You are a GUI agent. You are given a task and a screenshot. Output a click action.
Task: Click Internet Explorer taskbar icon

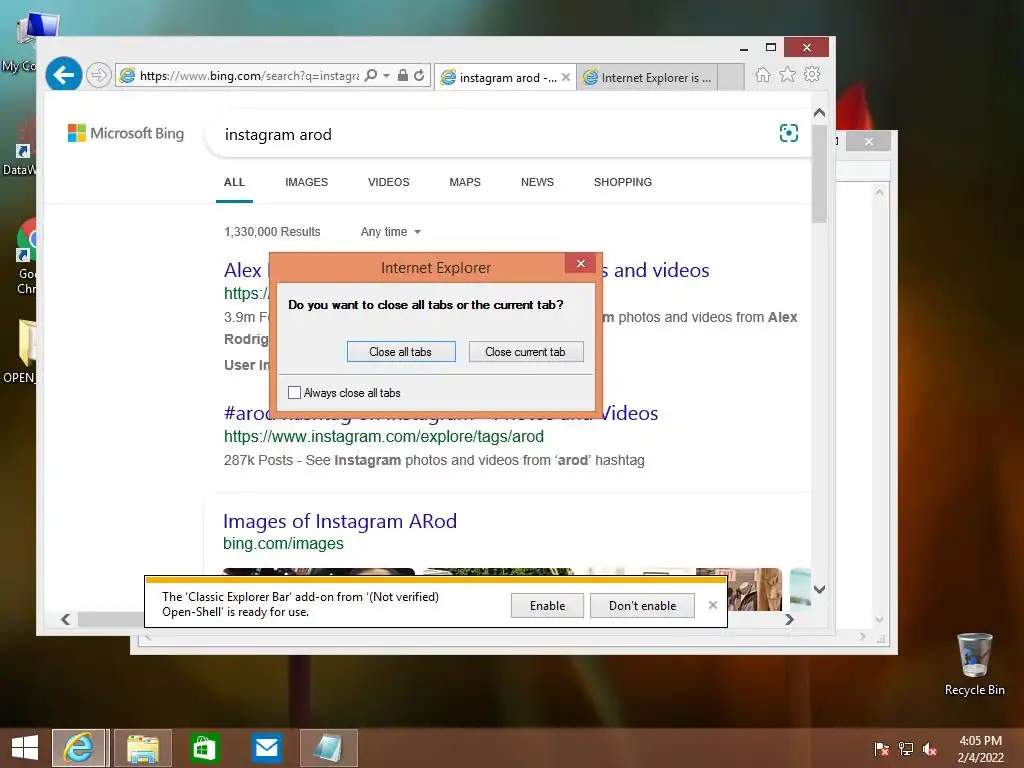point(78,748)
